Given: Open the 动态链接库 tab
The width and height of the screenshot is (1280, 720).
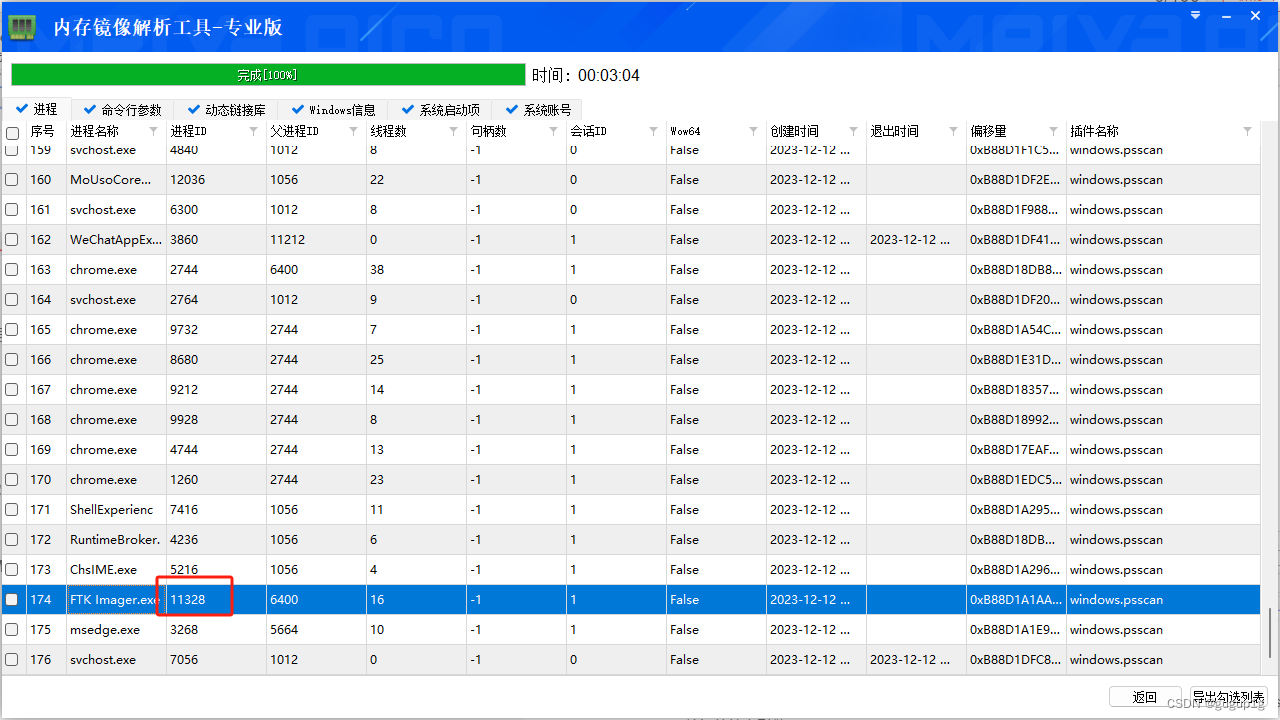Looking at the screenshot, I should (x=227, y=110).
